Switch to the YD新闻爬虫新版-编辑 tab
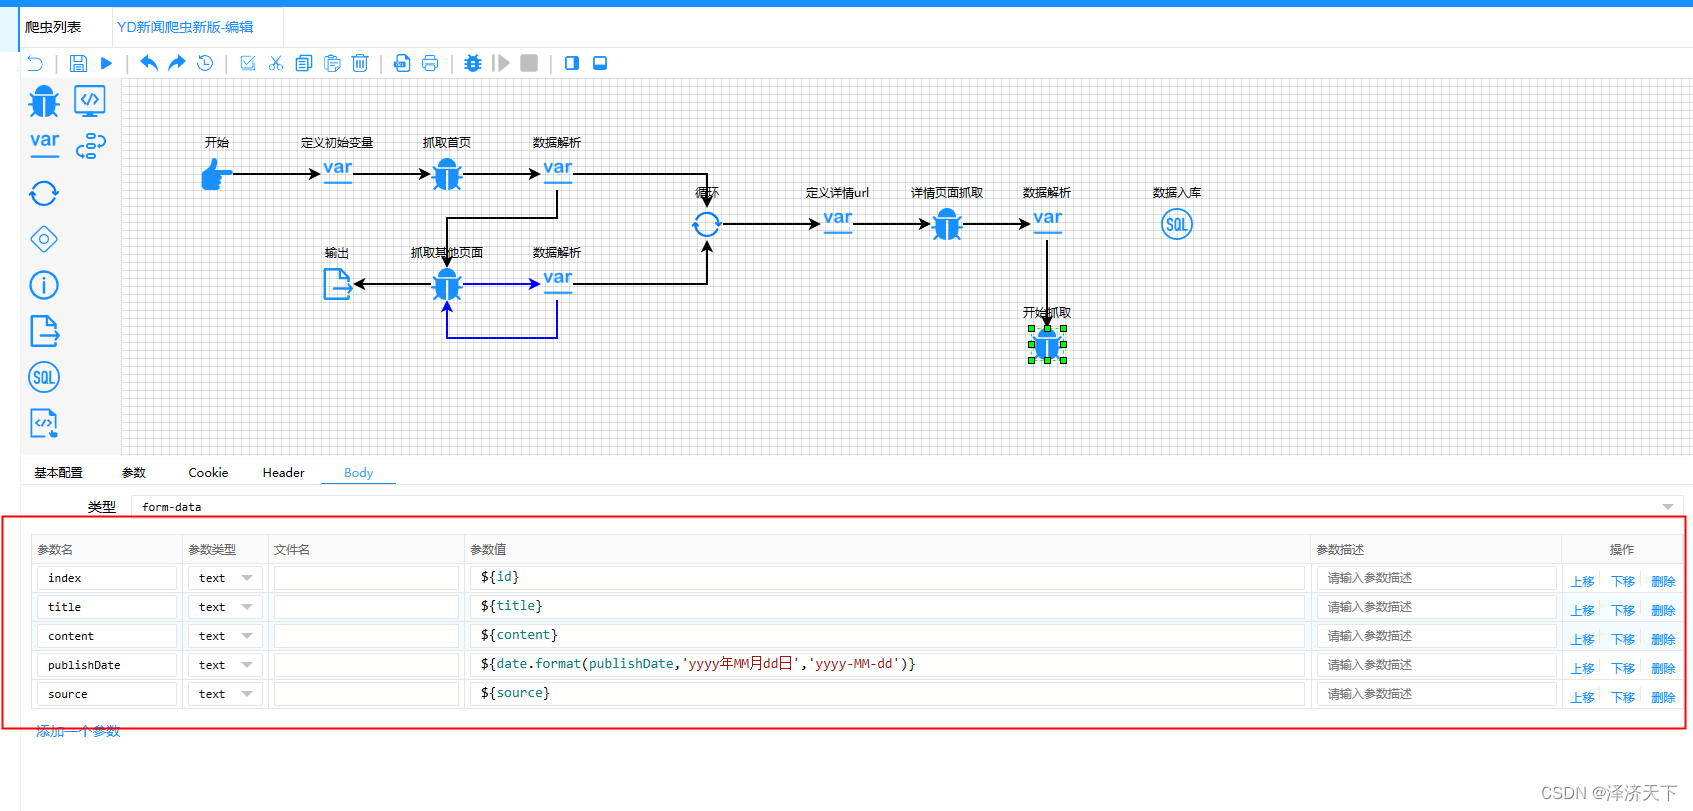Viewport: 1693px width, 811px height. tap(185, 27)
